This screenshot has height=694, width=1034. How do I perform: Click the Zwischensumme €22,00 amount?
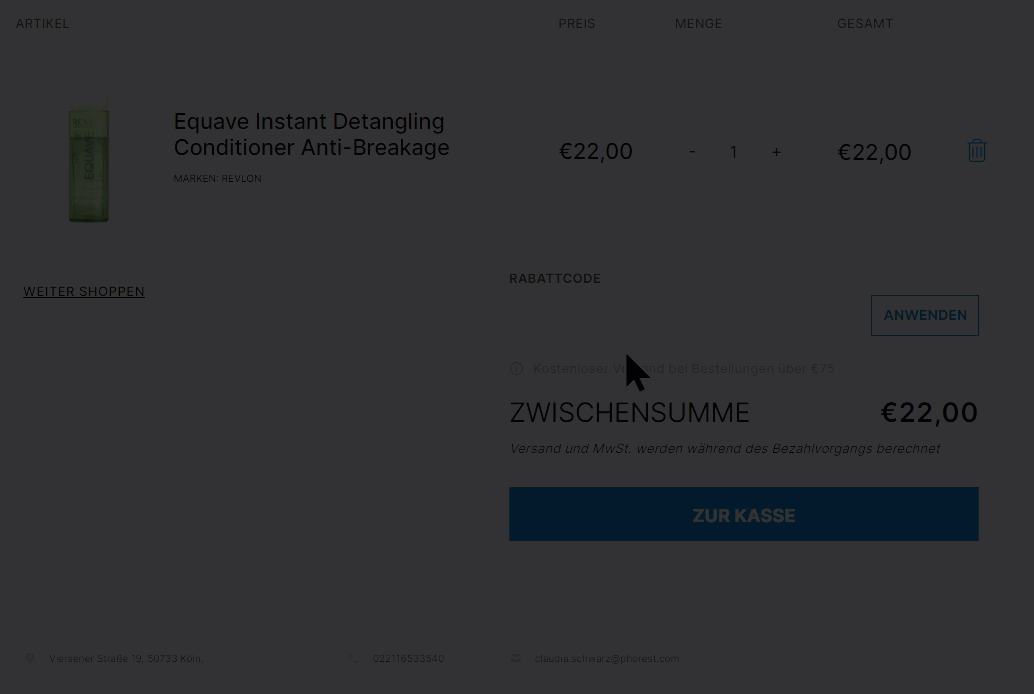point(929,413)
